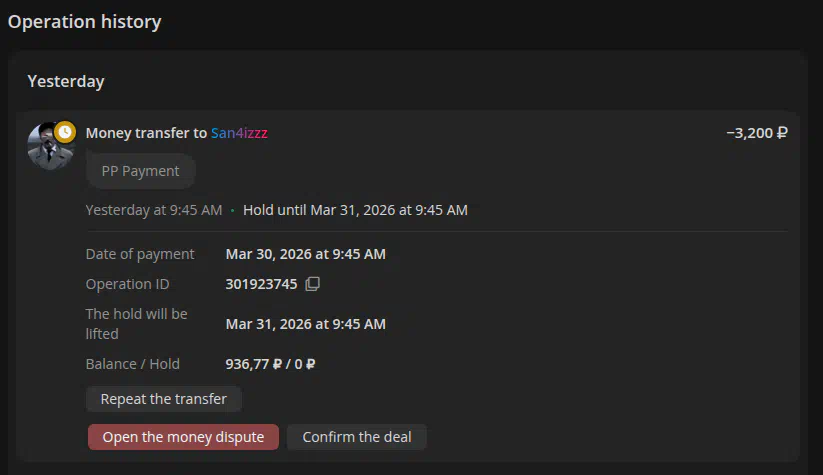Open San4izzz user profile link
Viewport: 823px width, 475px height.
tap(239, 133)
